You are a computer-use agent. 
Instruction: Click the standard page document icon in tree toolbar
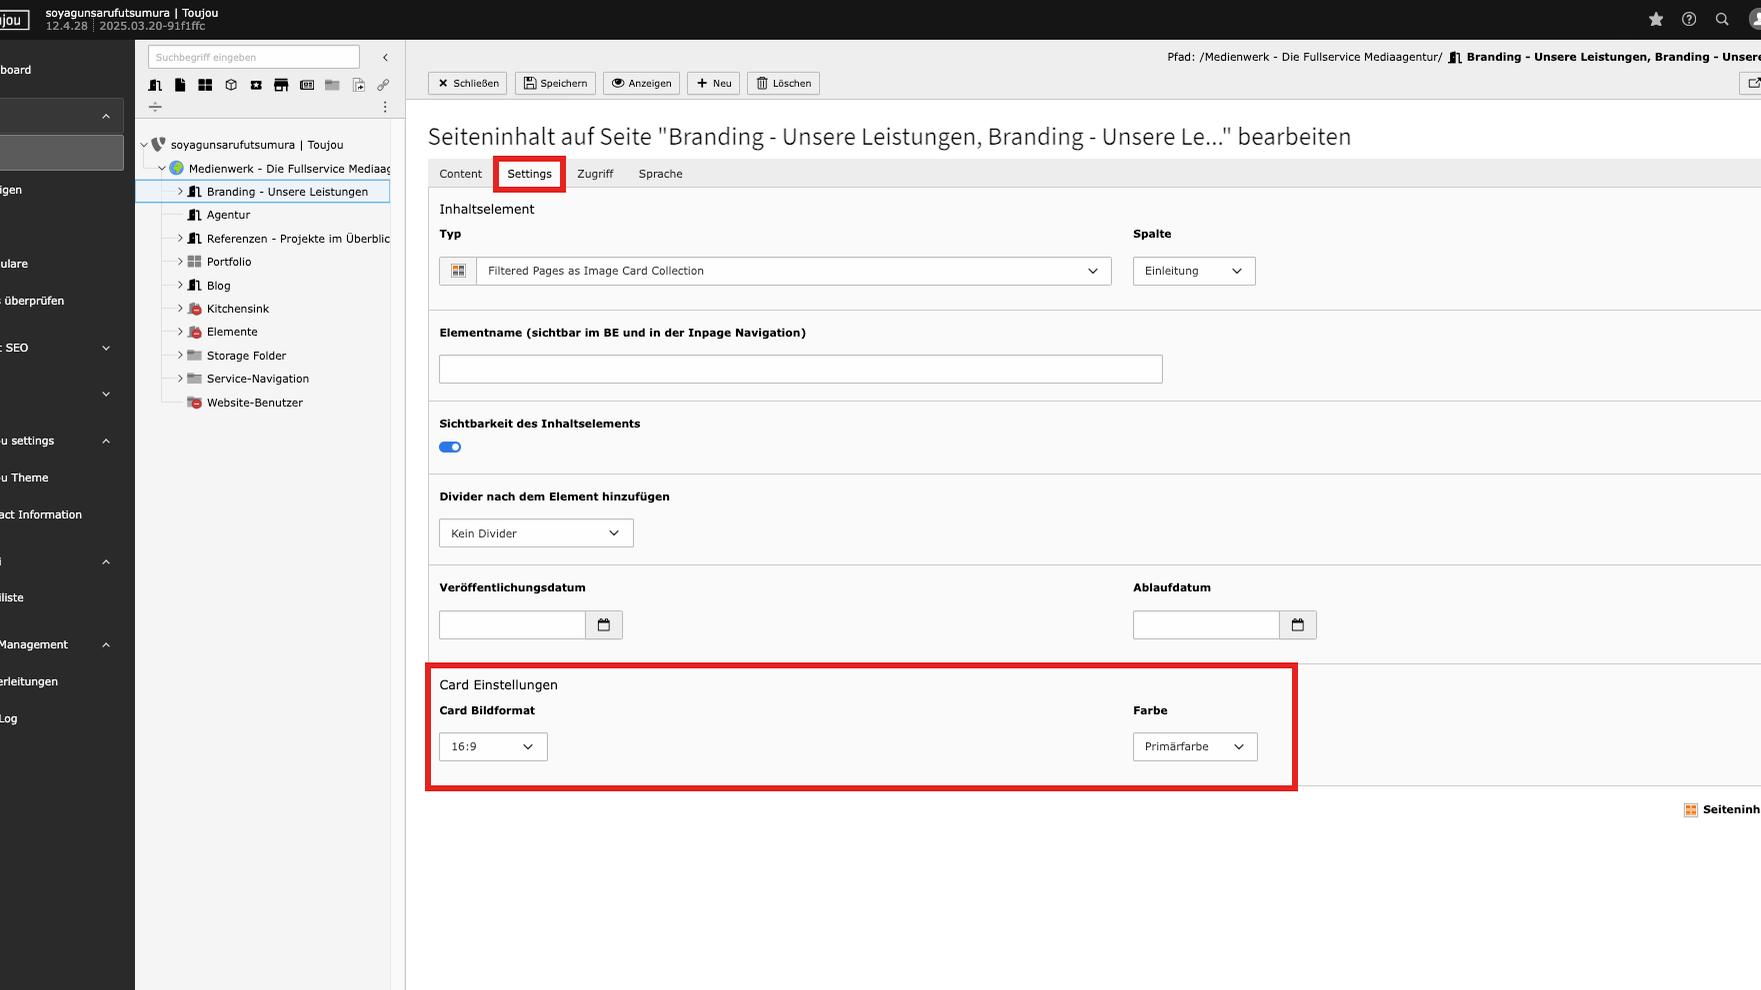(180, 85)
